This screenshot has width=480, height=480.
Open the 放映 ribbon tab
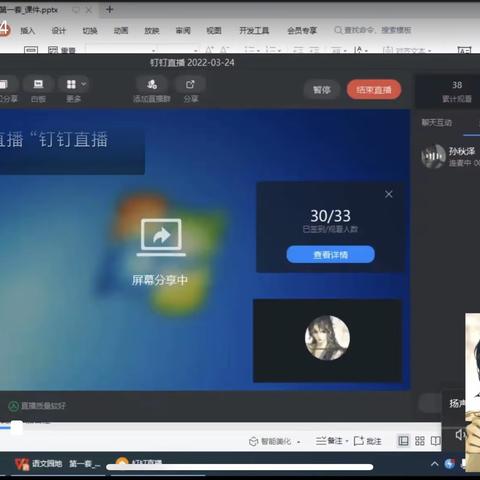152,31
